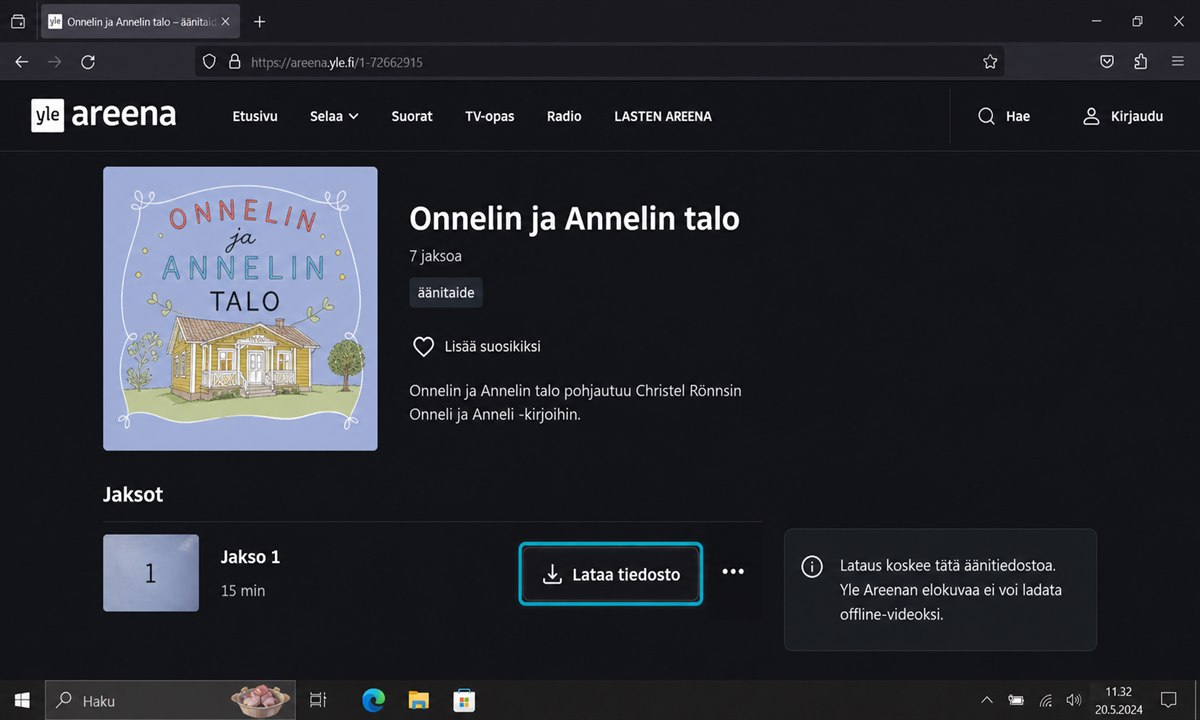Open the Jakso 1 episode title
The image size is (1200, 720).
[250, 557]
